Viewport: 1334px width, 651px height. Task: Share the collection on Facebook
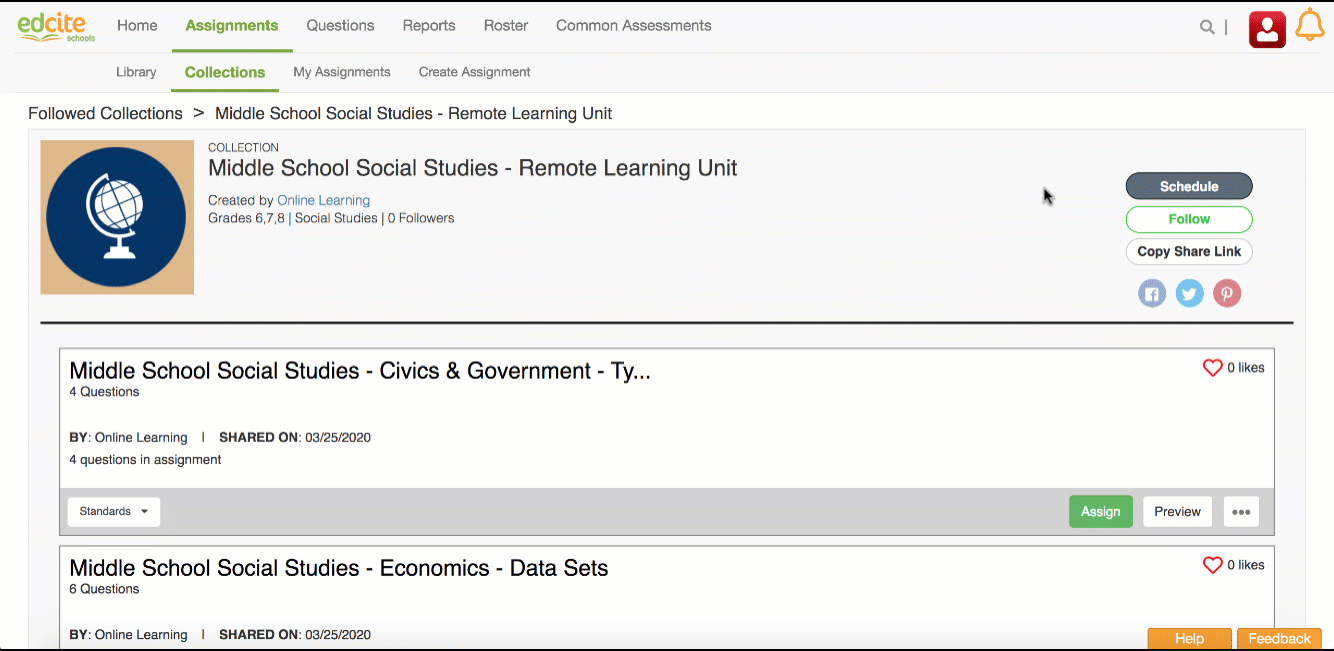point(1151,293)
